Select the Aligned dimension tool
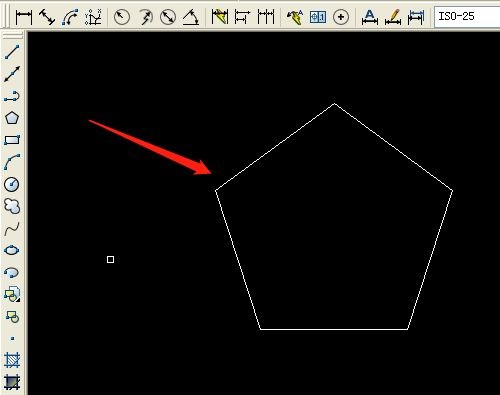 point(47,17)
